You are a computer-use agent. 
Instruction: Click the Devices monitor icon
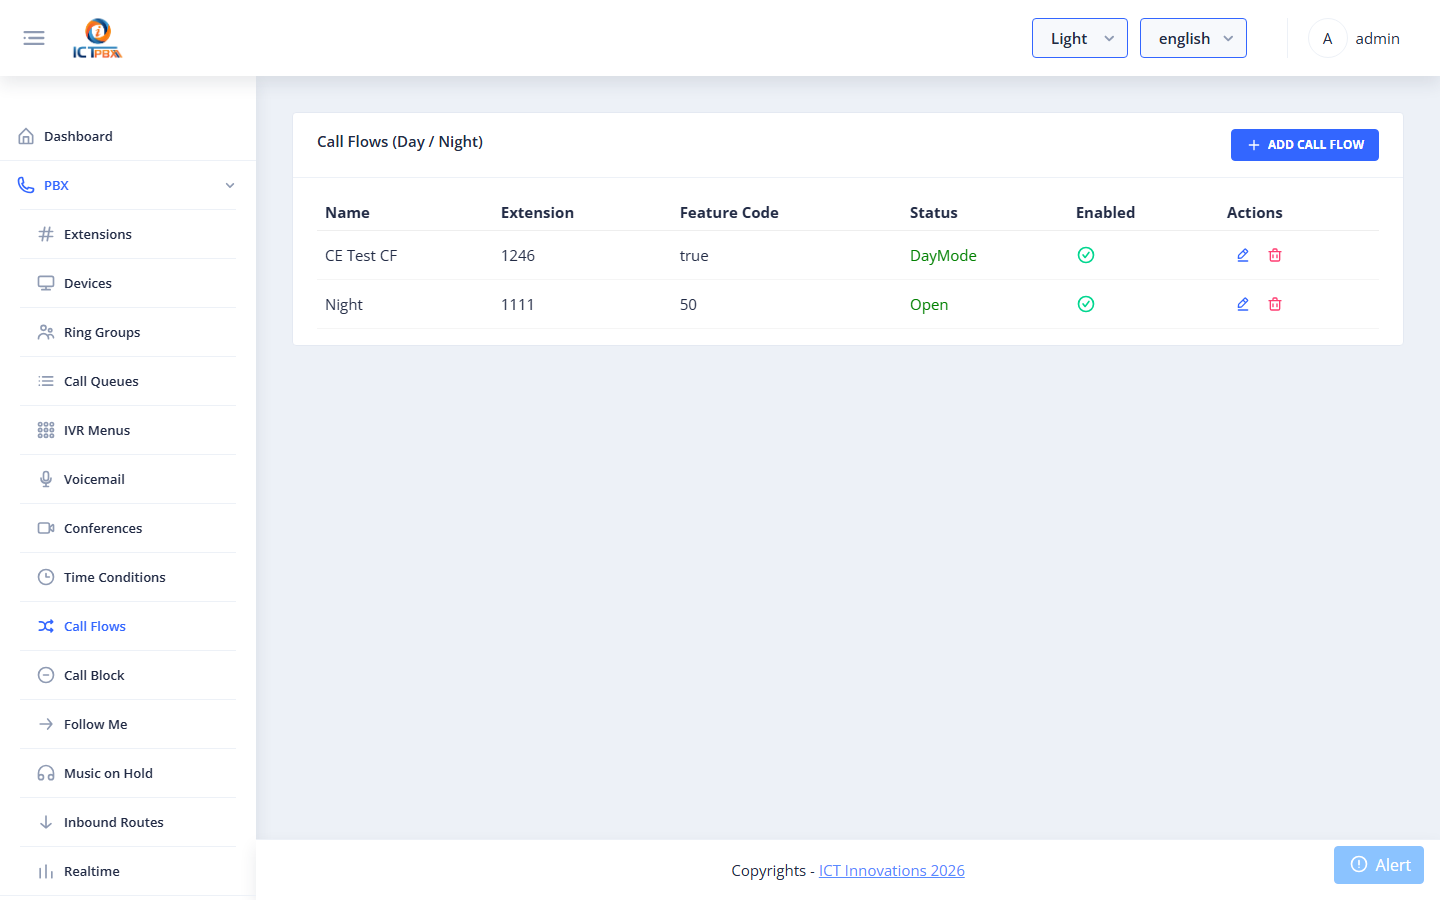(46, 283)
